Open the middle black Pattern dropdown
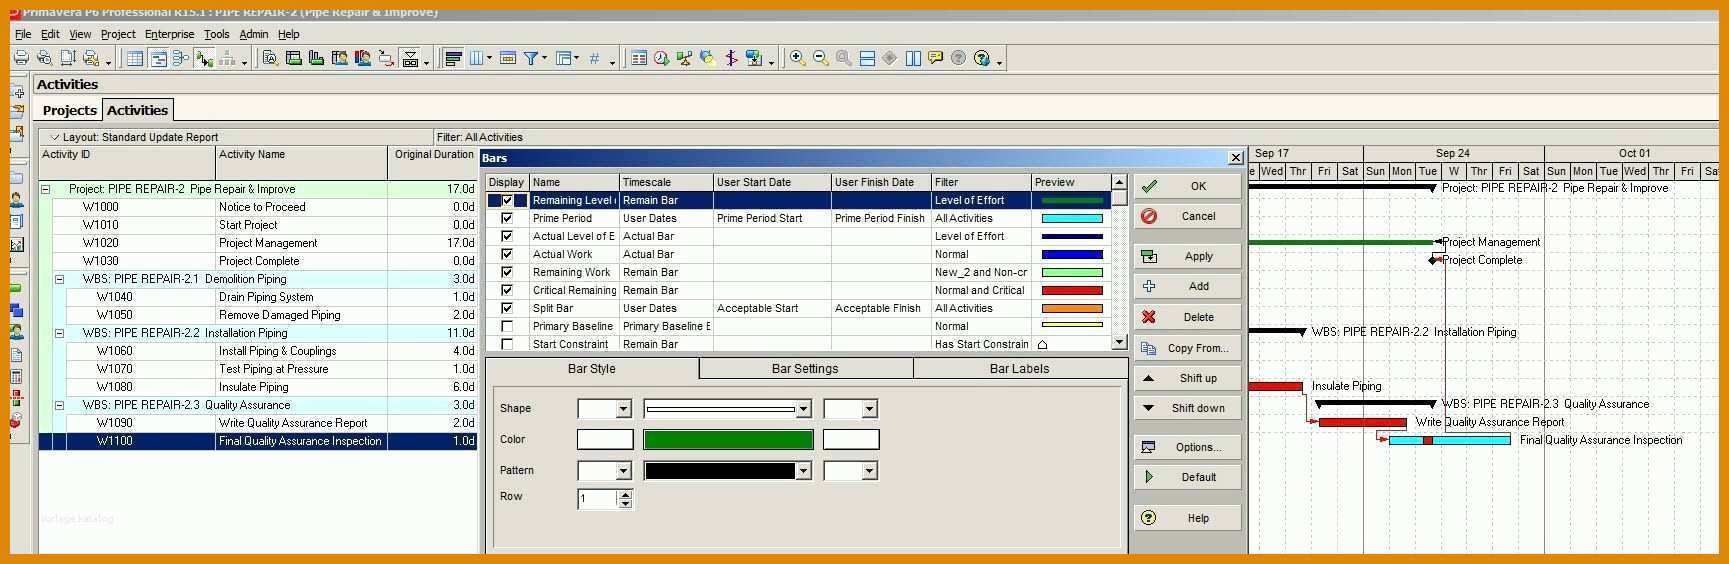The image size is (1729, 564). [802, 471]
